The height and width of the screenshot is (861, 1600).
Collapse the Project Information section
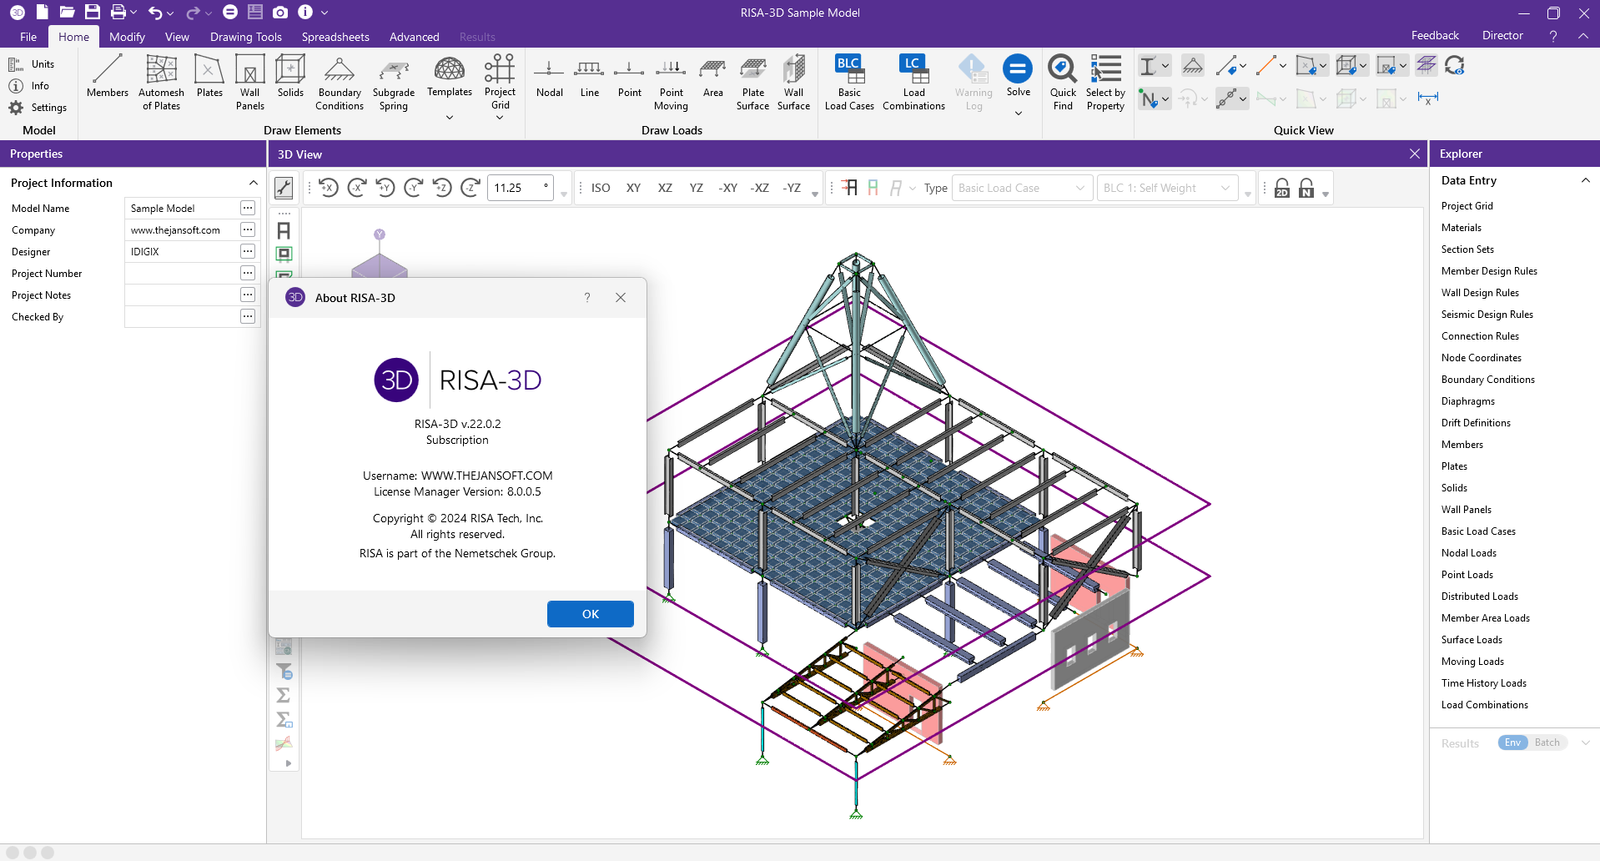coord(253,183)
